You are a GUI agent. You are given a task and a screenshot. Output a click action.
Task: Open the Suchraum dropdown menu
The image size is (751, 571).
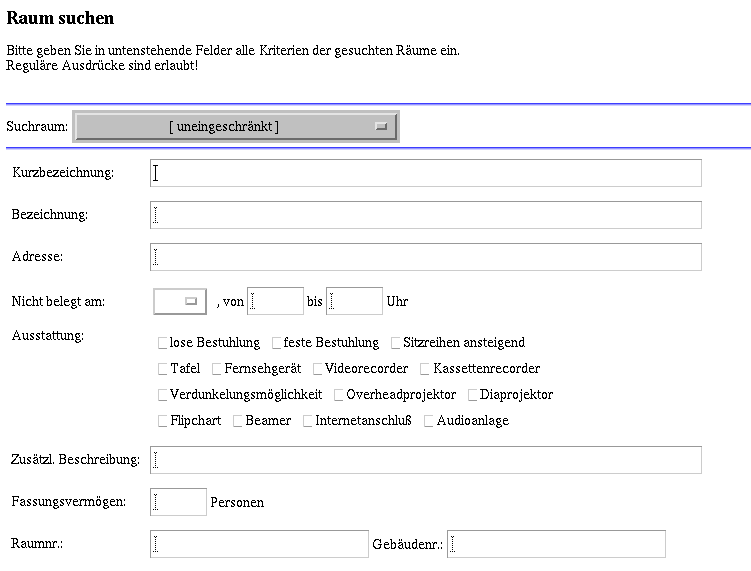click(x=236, y=127)
